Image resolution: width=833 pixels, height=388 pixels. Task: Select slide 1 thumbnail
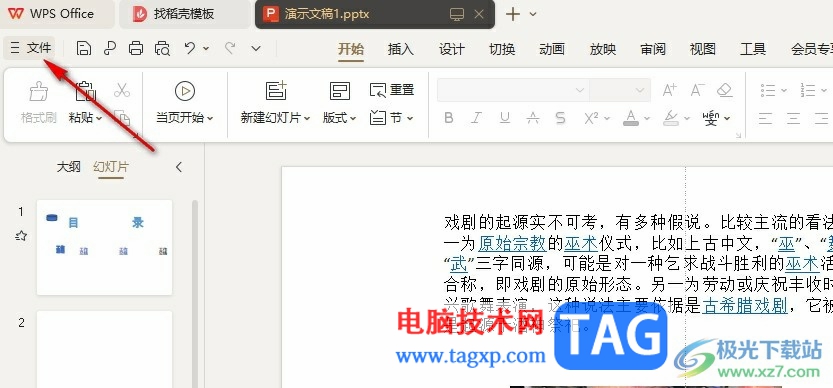tap(104, 247)
